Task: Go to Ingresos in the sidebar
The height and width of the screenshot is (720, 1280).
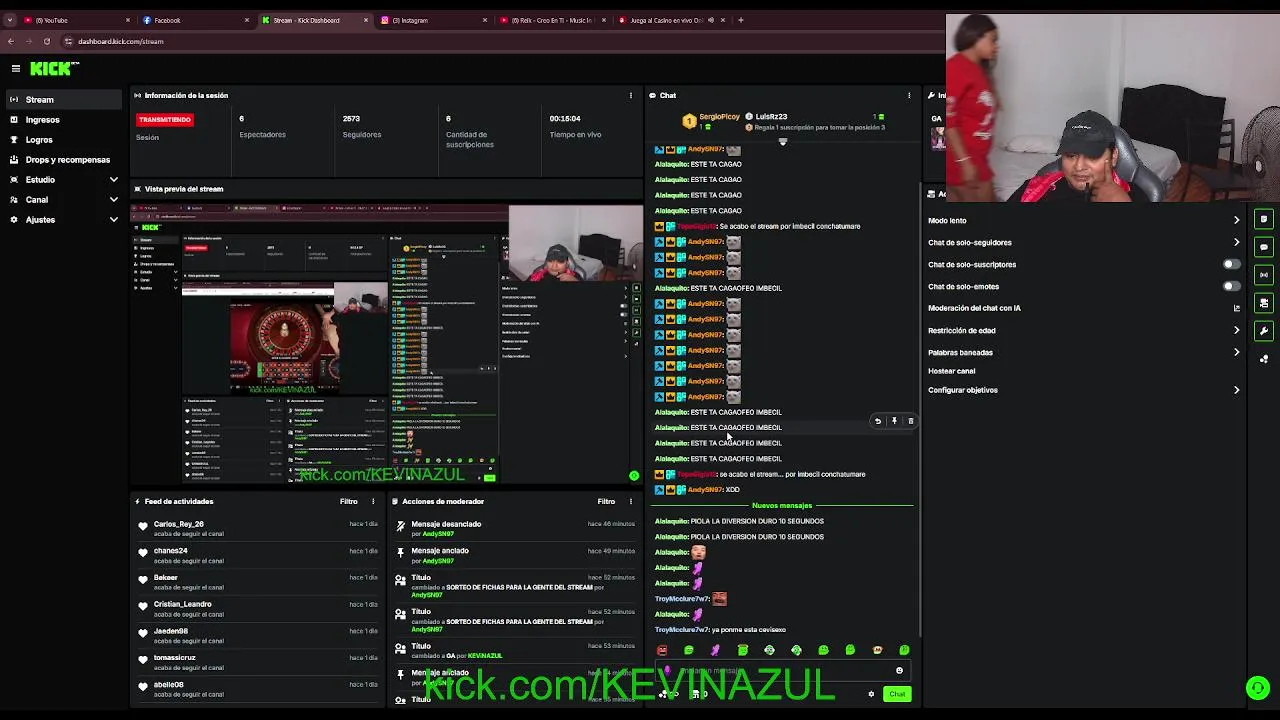Action: click(62, 119)
